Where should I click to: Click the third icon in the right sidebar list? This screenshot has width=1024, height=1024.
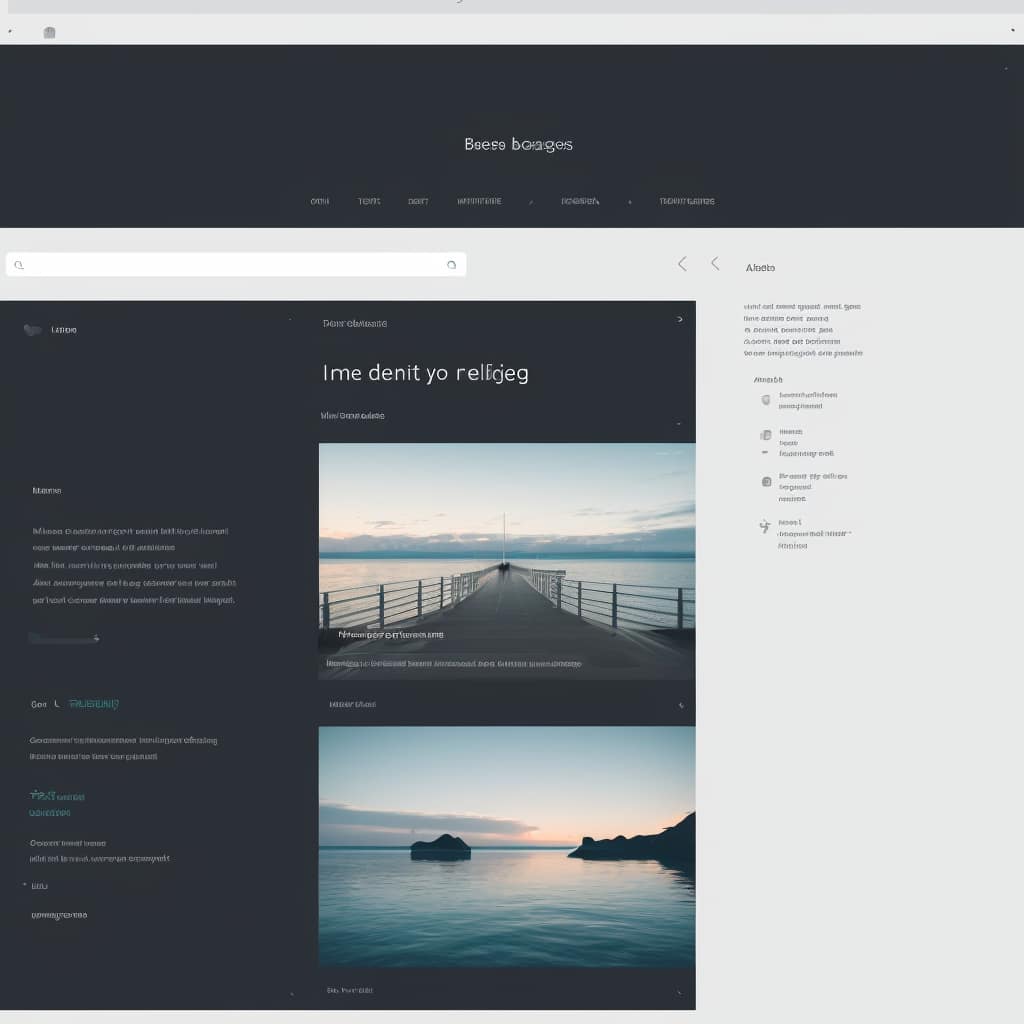[766, 481]
